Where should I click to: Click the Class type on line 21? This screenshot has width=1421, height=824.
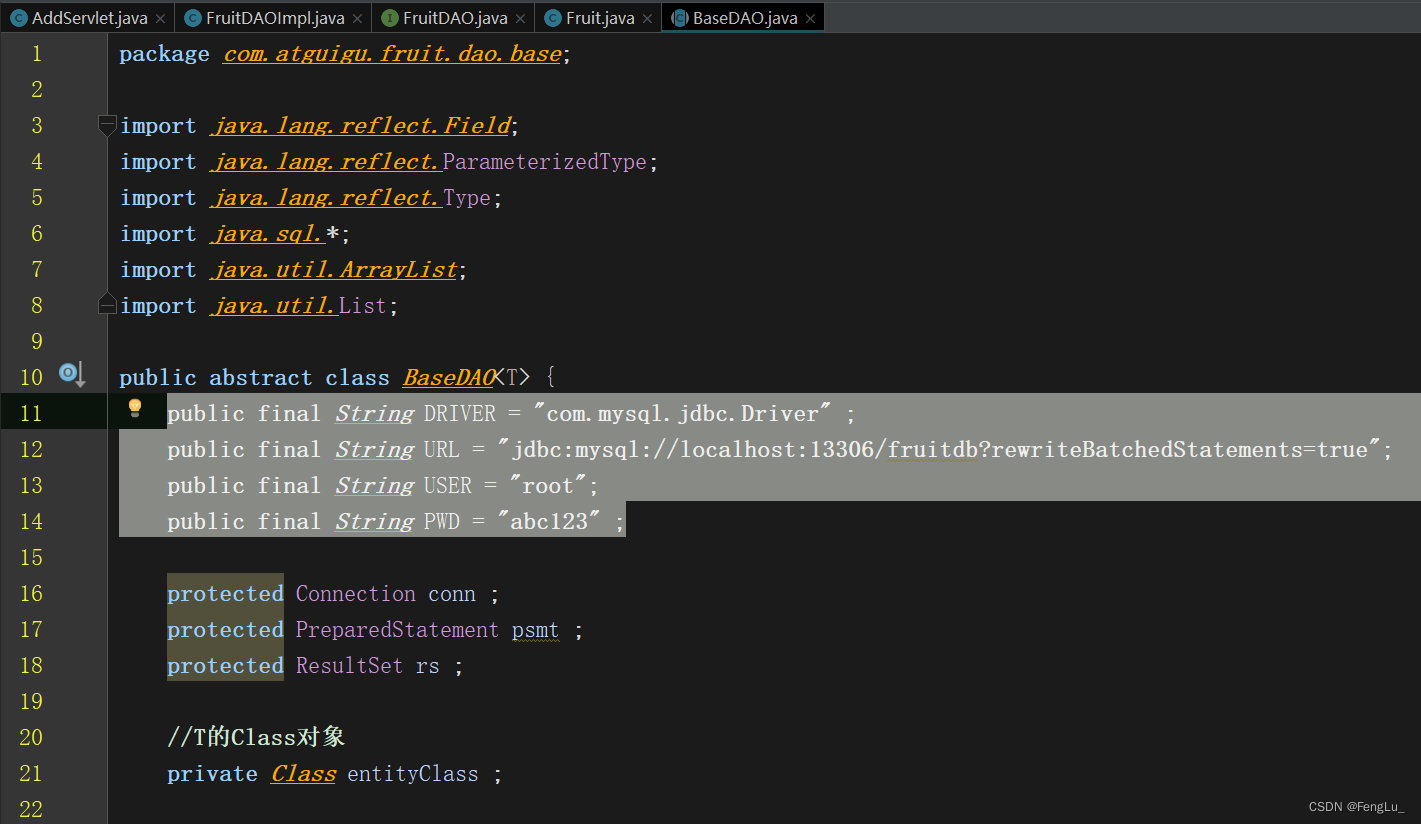click(303, 774)
